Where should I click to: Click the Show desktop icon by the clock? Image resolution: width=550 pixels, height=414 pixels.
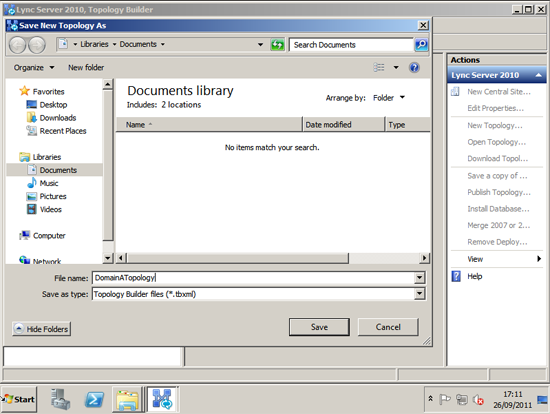(x=542, y=400)
